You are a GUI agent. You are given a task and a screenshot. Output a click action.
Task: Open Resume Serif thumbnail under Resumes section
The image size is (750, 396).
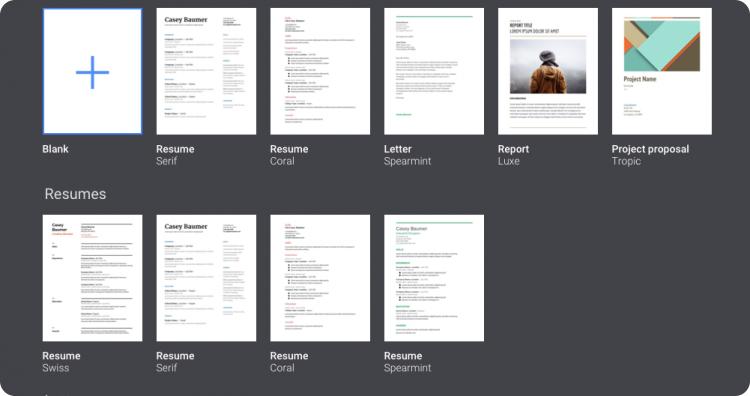click(206, 278)
